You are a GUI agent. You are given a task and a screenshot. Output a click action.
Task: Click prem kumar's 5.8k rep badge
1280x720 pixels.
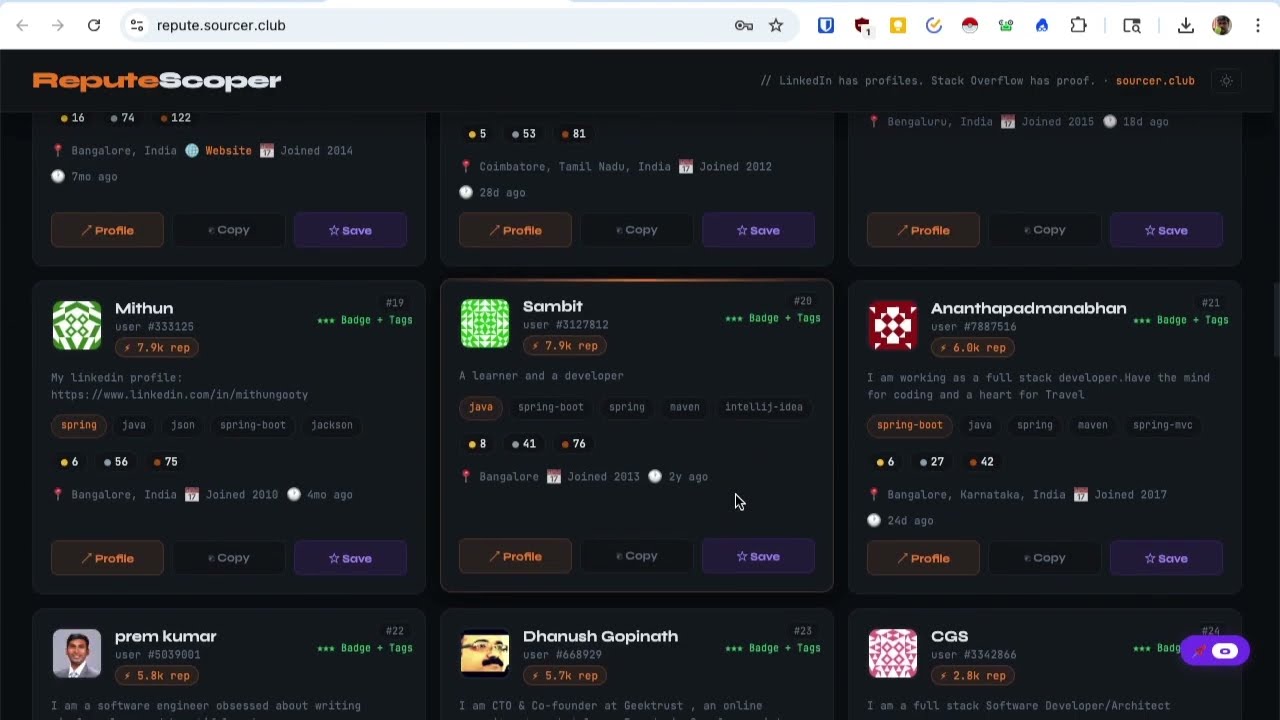coord(157,675)
